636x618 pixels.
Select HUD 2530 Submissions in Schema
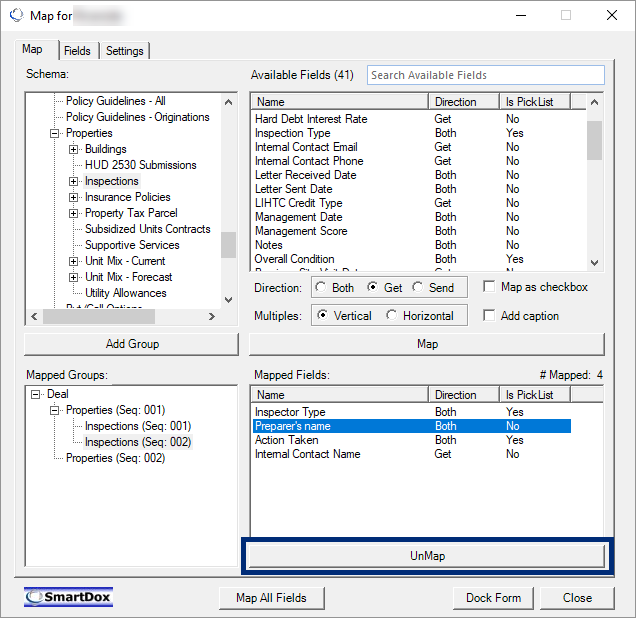(140, 165)
